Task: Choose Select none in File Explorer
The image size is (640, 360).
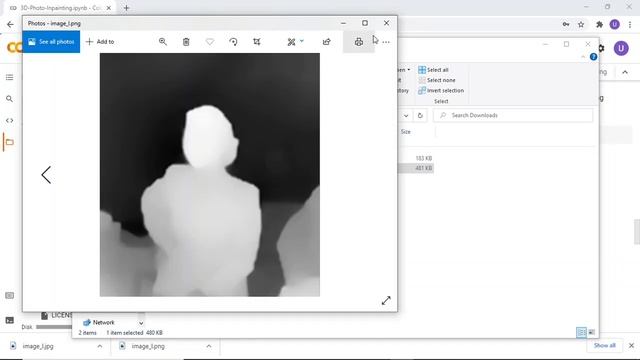Action: pyautogui.click(x=437, y=80)
